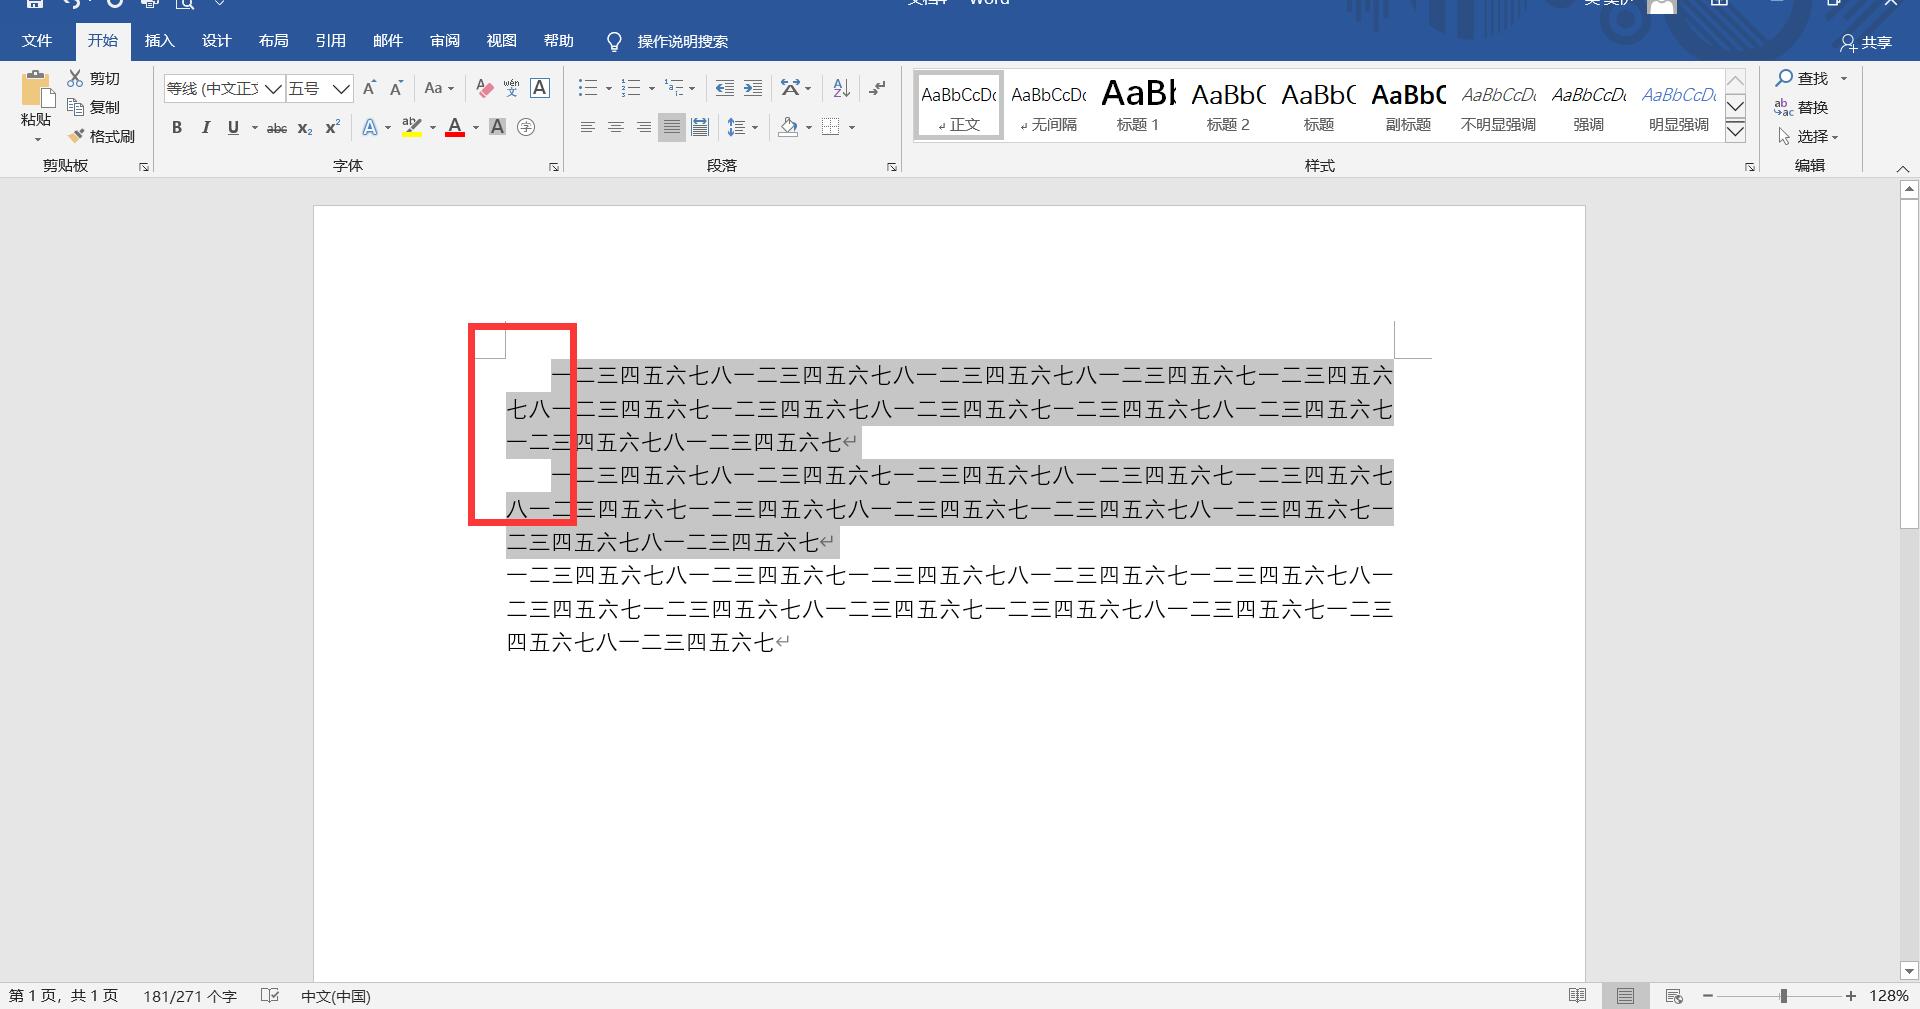Viewport: 1920px width, 1009px height.
Task: Increase indent of selected paragraphs
Action: (753, 88)
